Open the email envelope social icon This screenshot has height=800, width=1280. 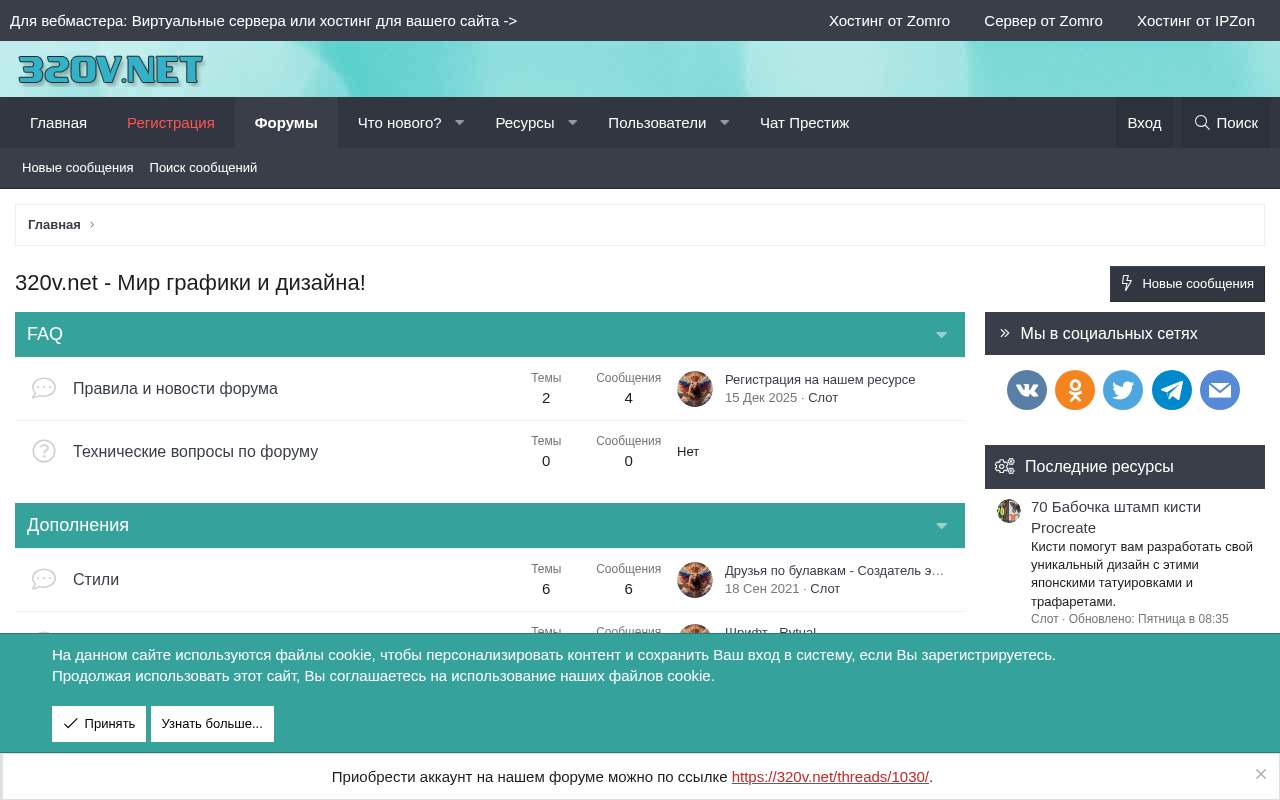1220,390
